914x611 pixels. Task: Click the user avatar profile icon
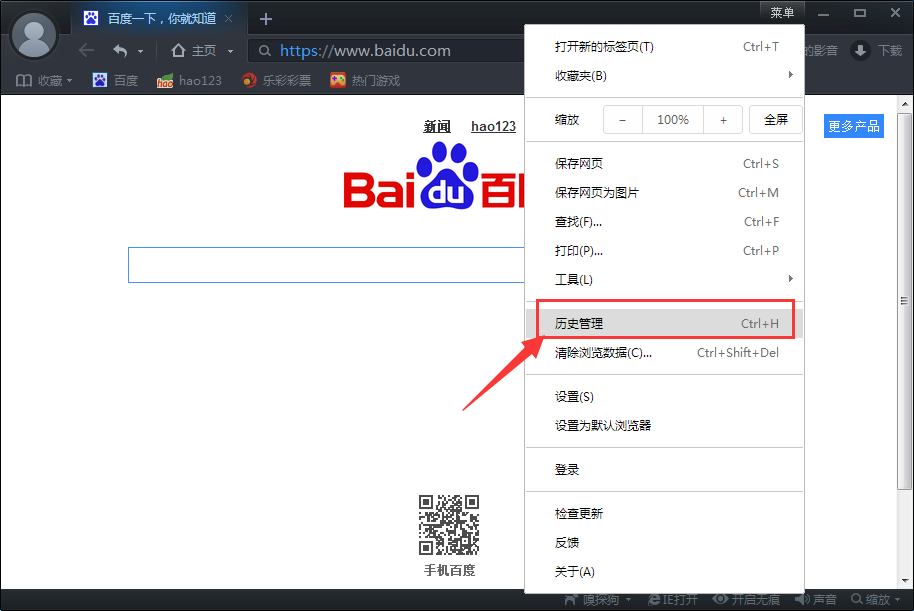tap(34, 35)
